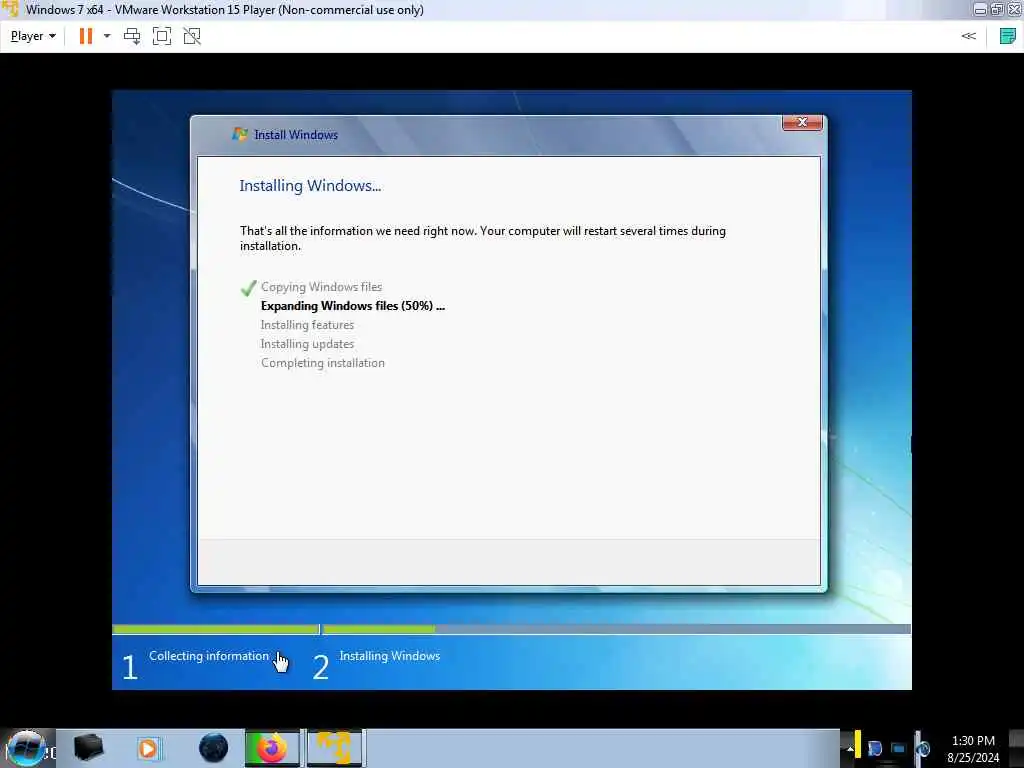Click the double-chevron collapse toolbar icon
The image size is (1024, 768).
click(x=968, y=36)
